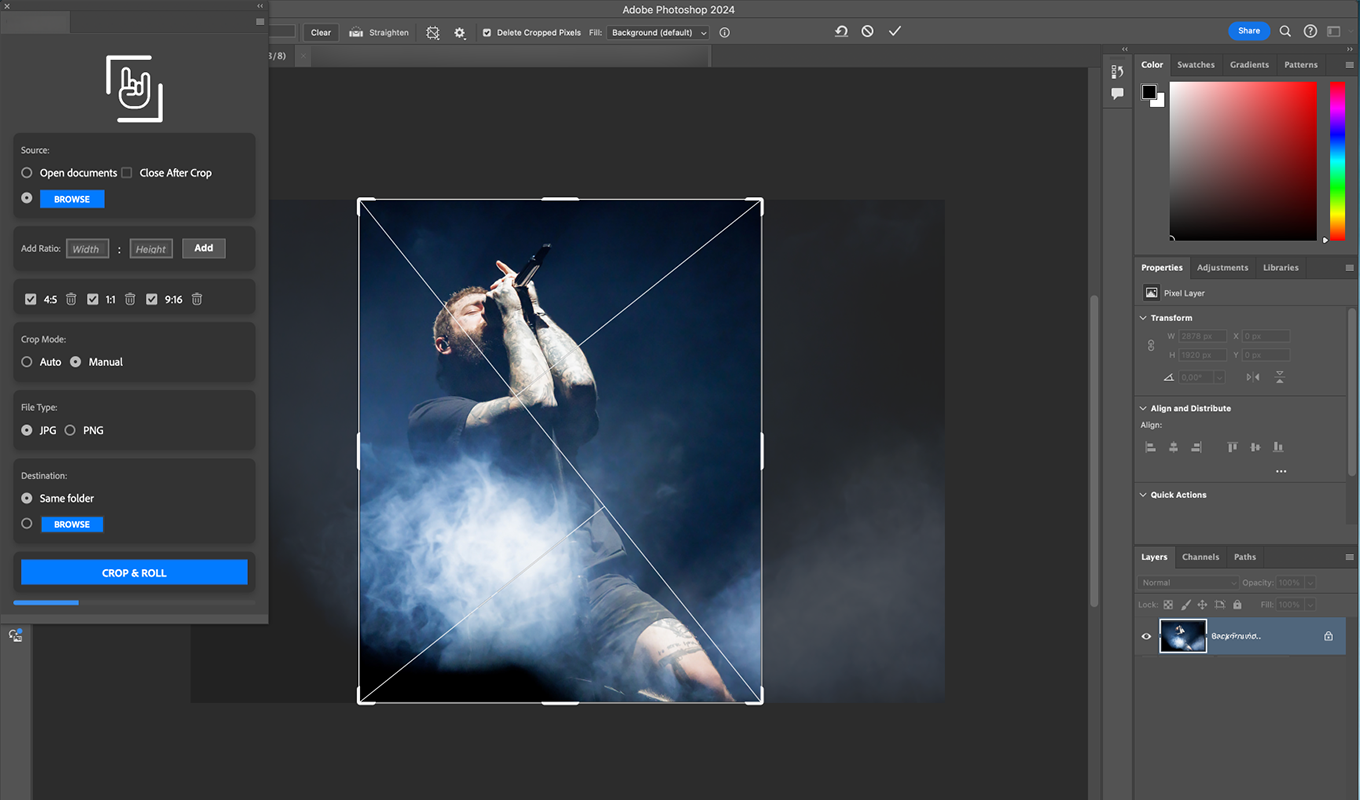Enable Delete Cropped Pixels
Viewport: 1360px width, 800px height.
(x=487, y=32)
